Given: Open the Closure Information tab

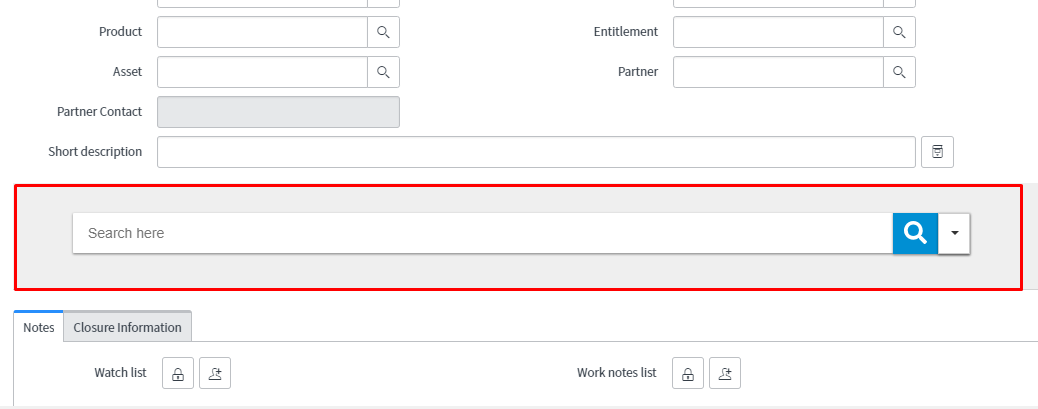Looking at the screenshot, I should [x=127, y=327].
